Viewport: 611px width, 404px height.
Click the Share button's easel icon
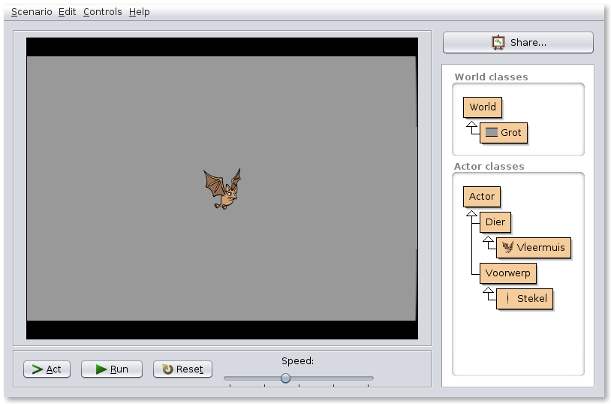pos(498,42)
